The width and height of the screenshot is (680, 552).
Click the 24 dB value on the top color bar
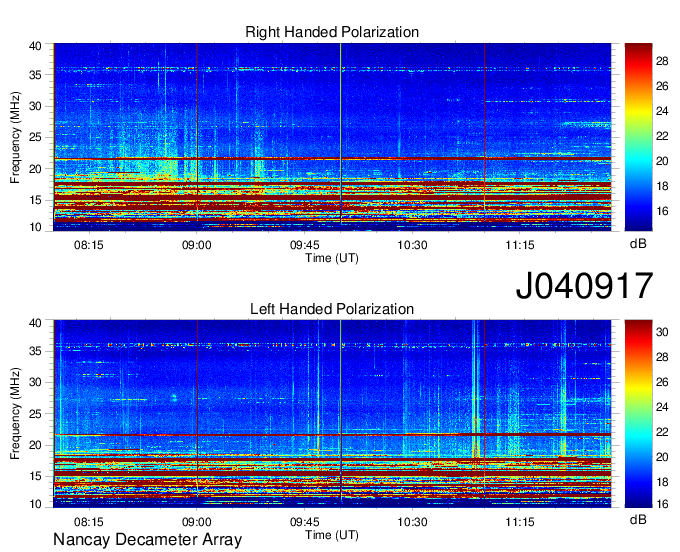[662, 111]
